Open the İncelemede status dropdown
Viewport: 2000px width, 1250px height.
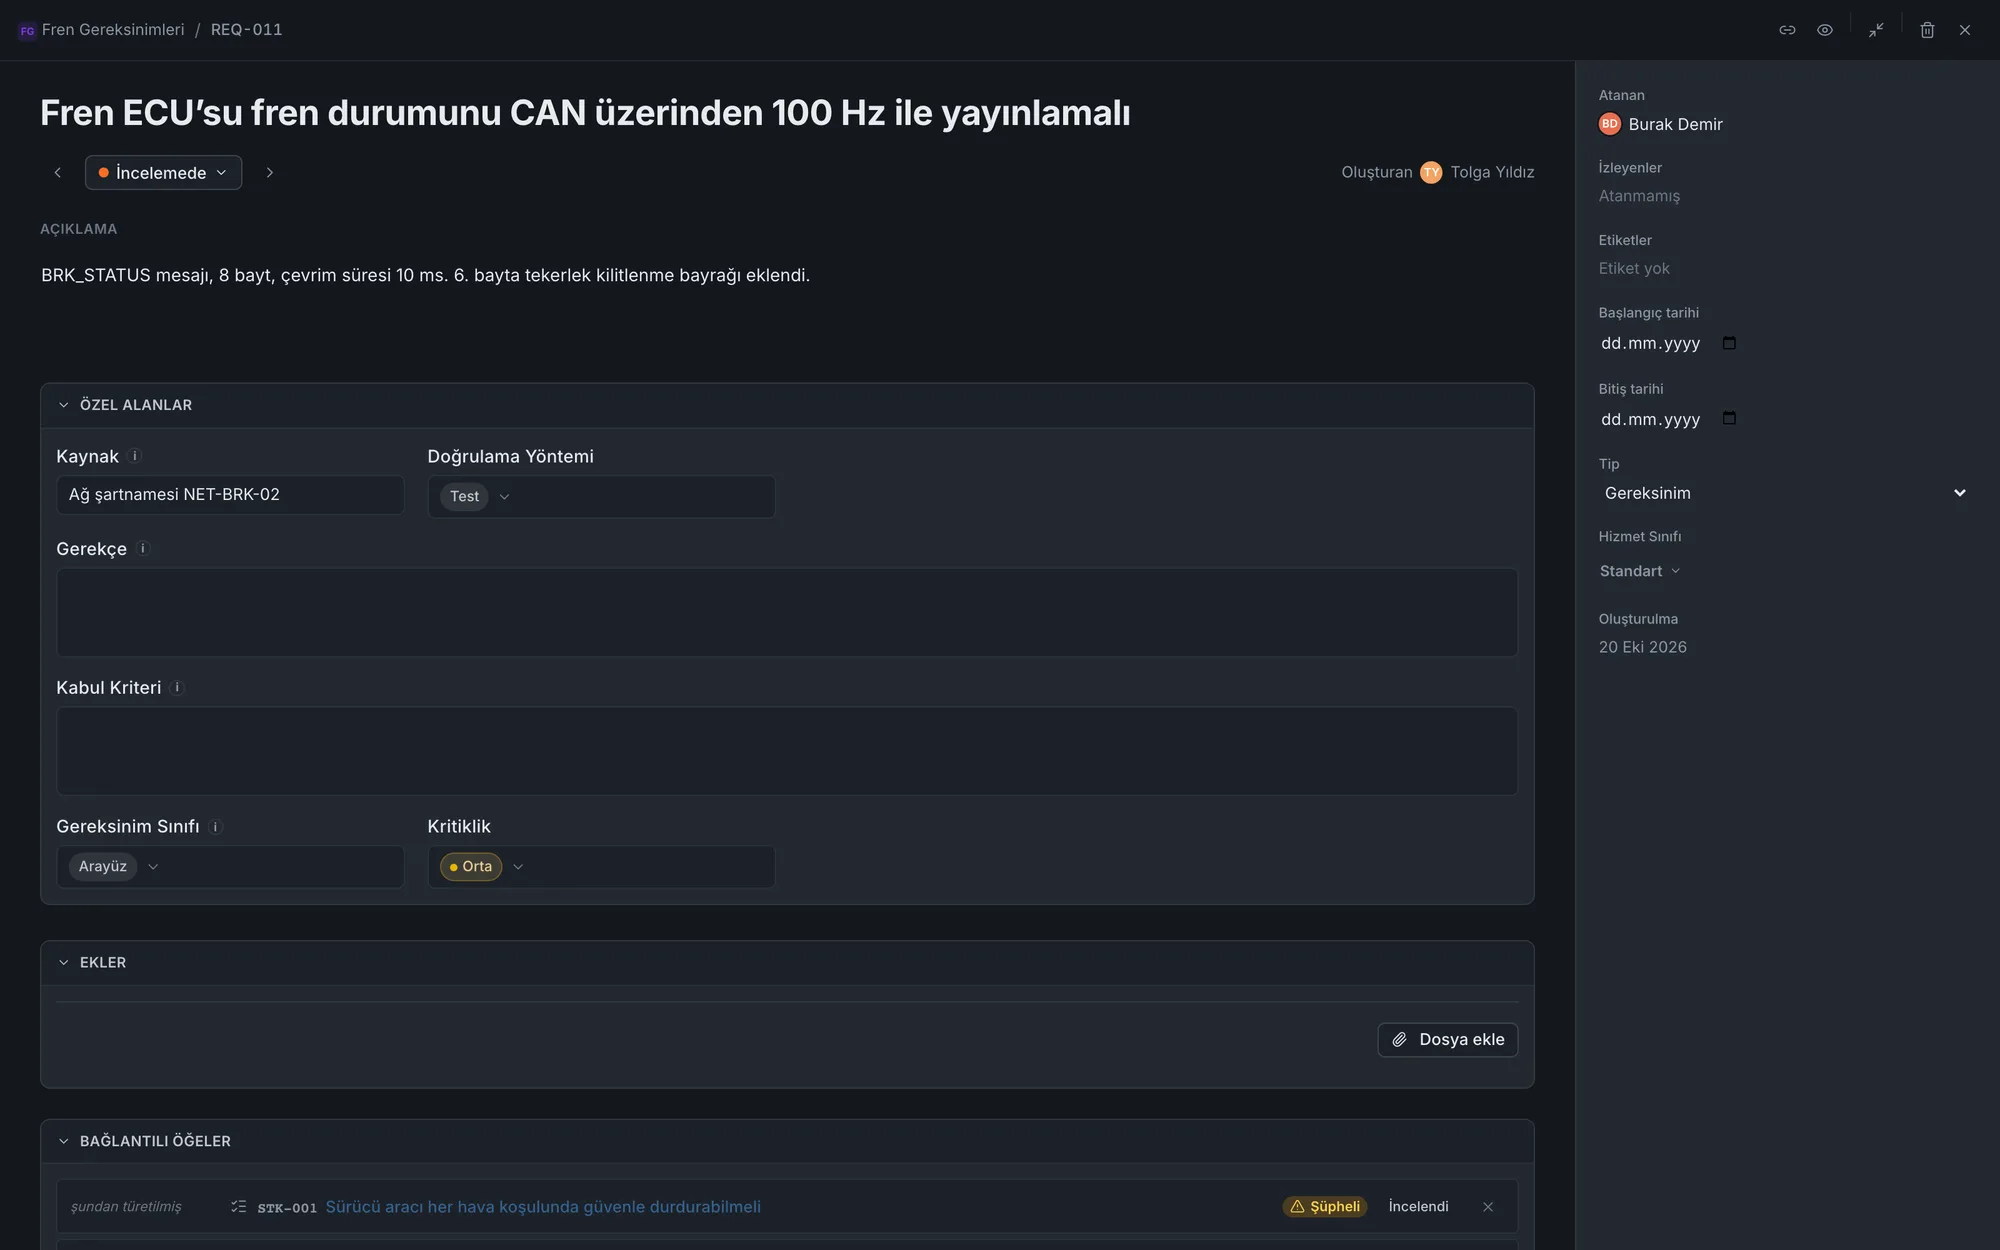(x=163, y=173)
